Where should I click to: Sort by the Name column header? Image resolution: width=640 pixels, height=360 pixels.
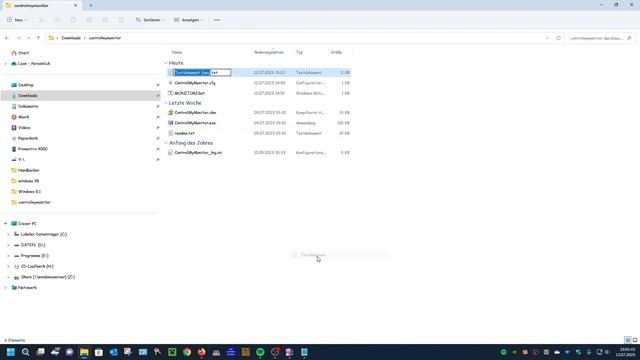click(x=177, y=52)
